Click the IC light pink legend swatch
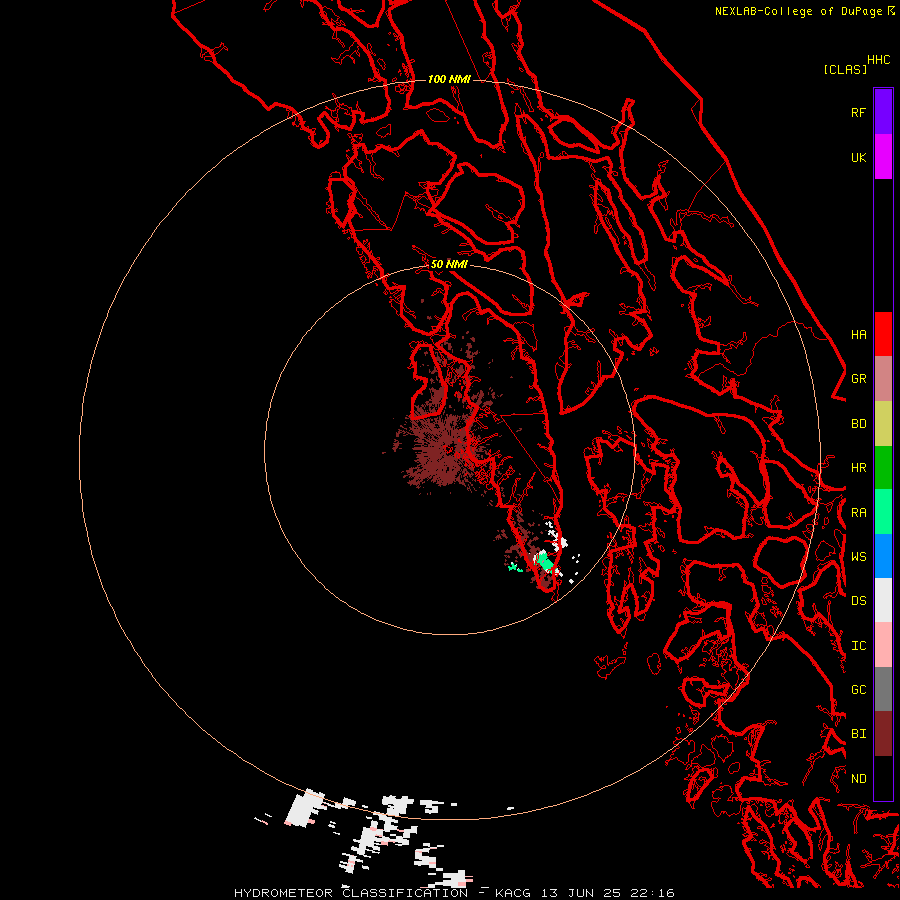Image resolution: width=900 pixels, height=900 pixels. pos(883,645)
